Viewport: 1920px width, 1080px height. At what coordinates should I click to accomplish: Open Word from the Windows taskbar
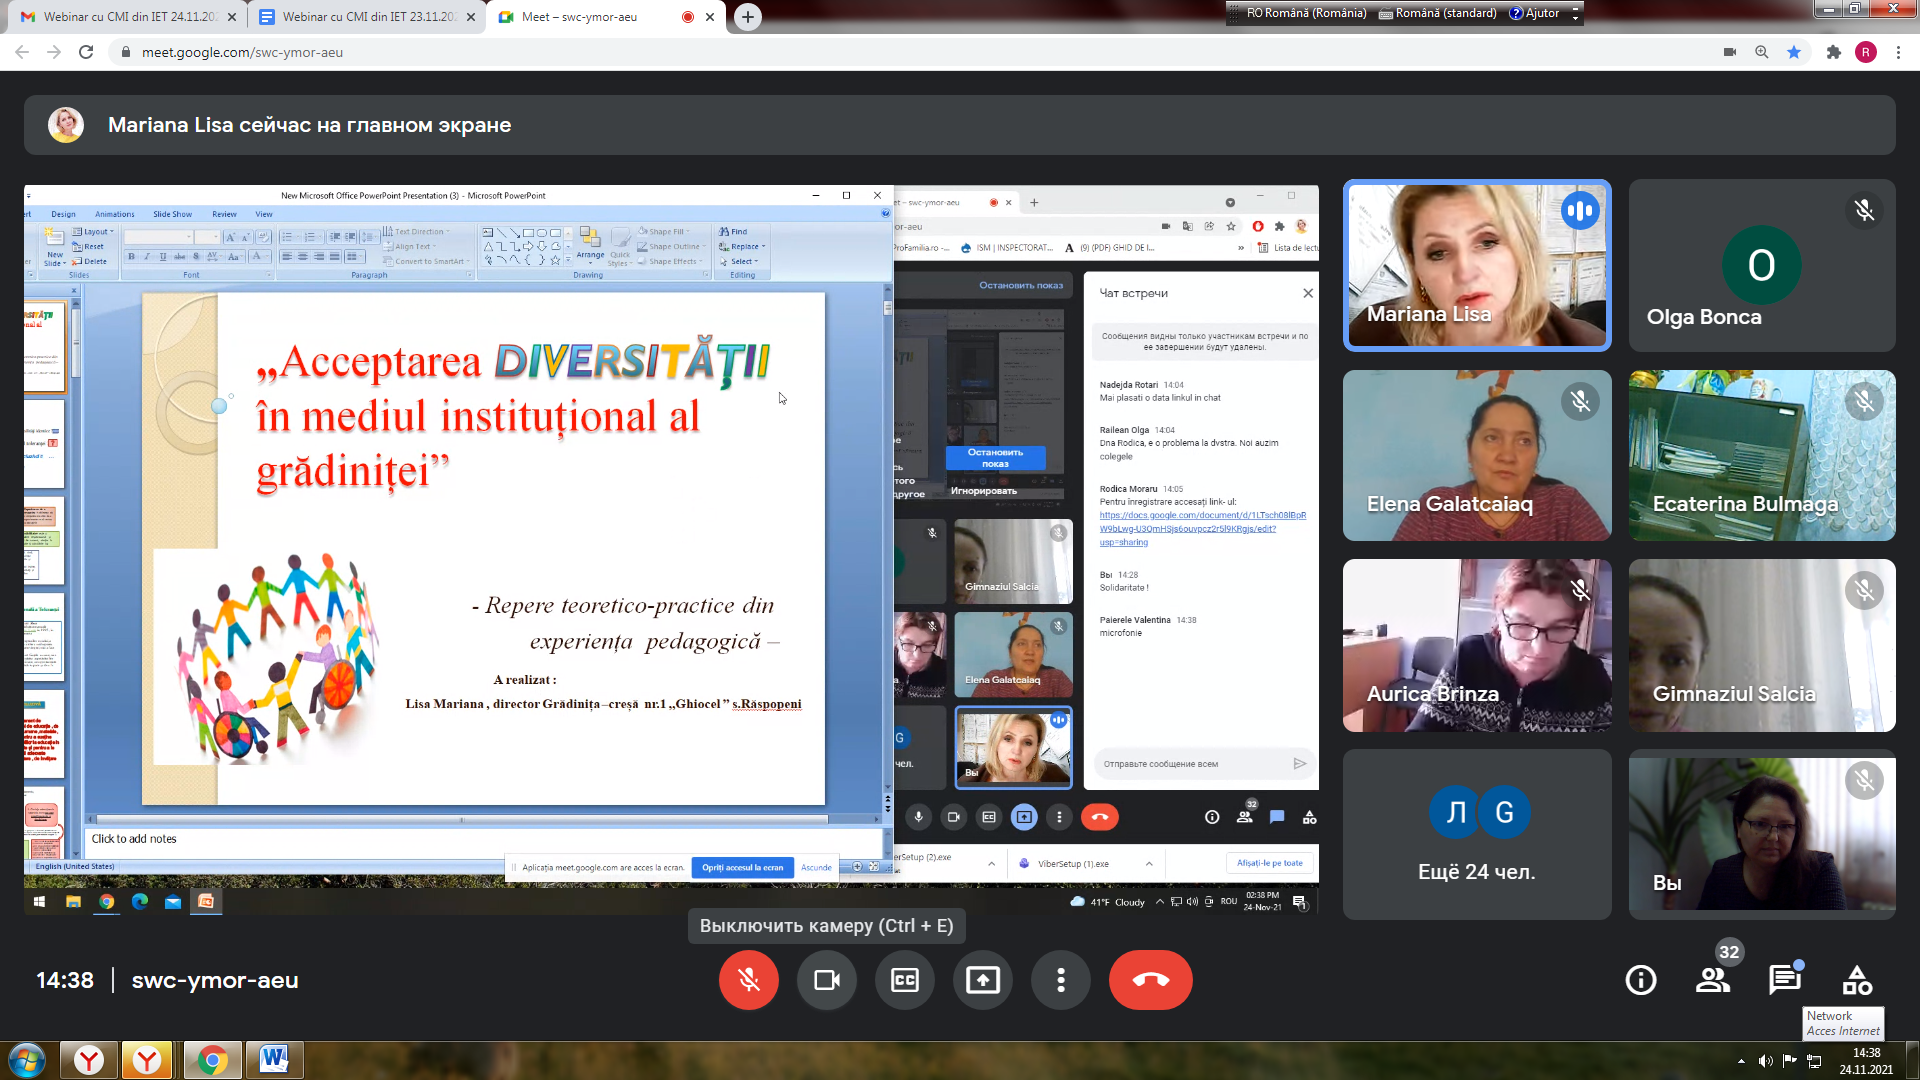274,1059
